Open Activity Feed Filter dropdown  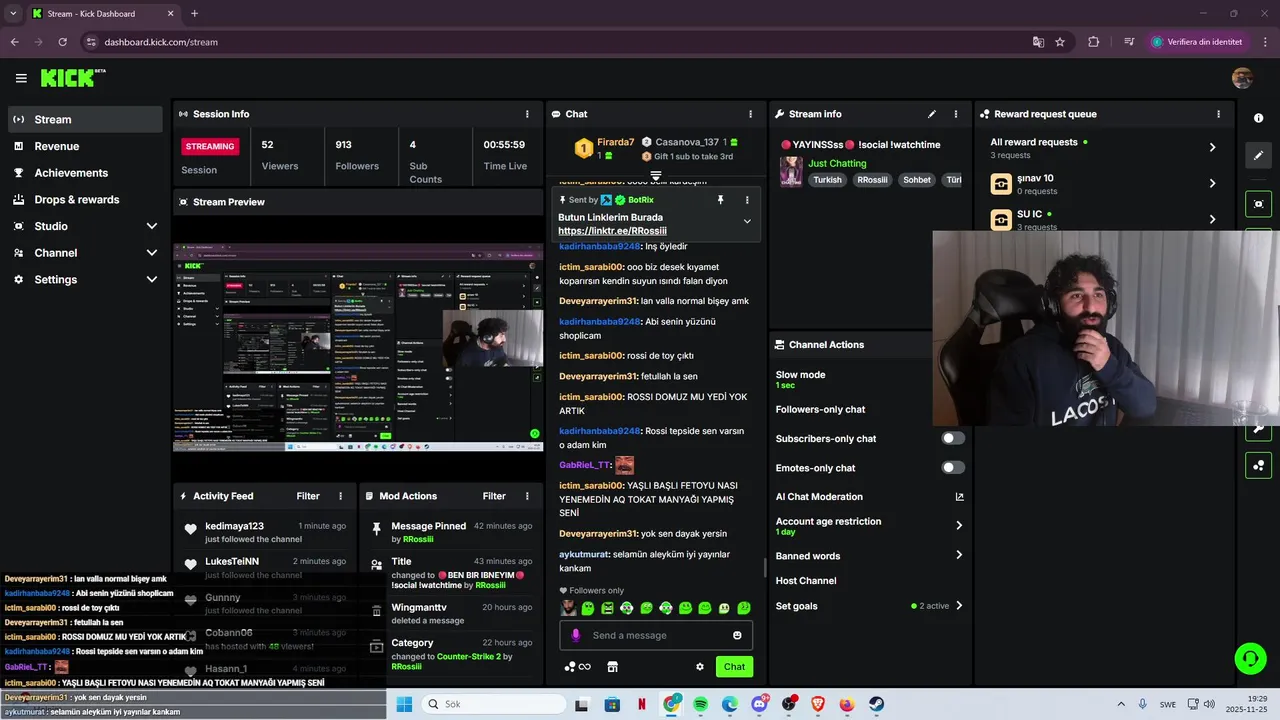[308, 496]
